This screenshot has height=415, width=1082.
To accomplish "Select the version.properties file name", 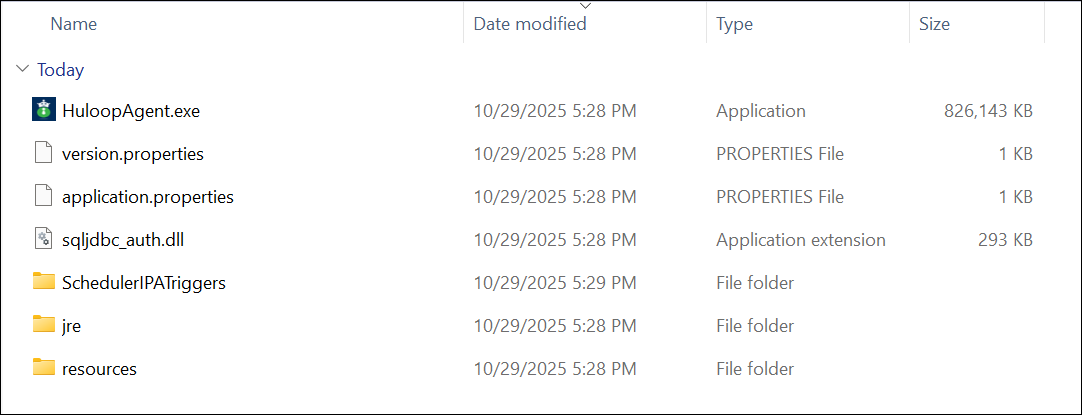I will pos(133,154).
